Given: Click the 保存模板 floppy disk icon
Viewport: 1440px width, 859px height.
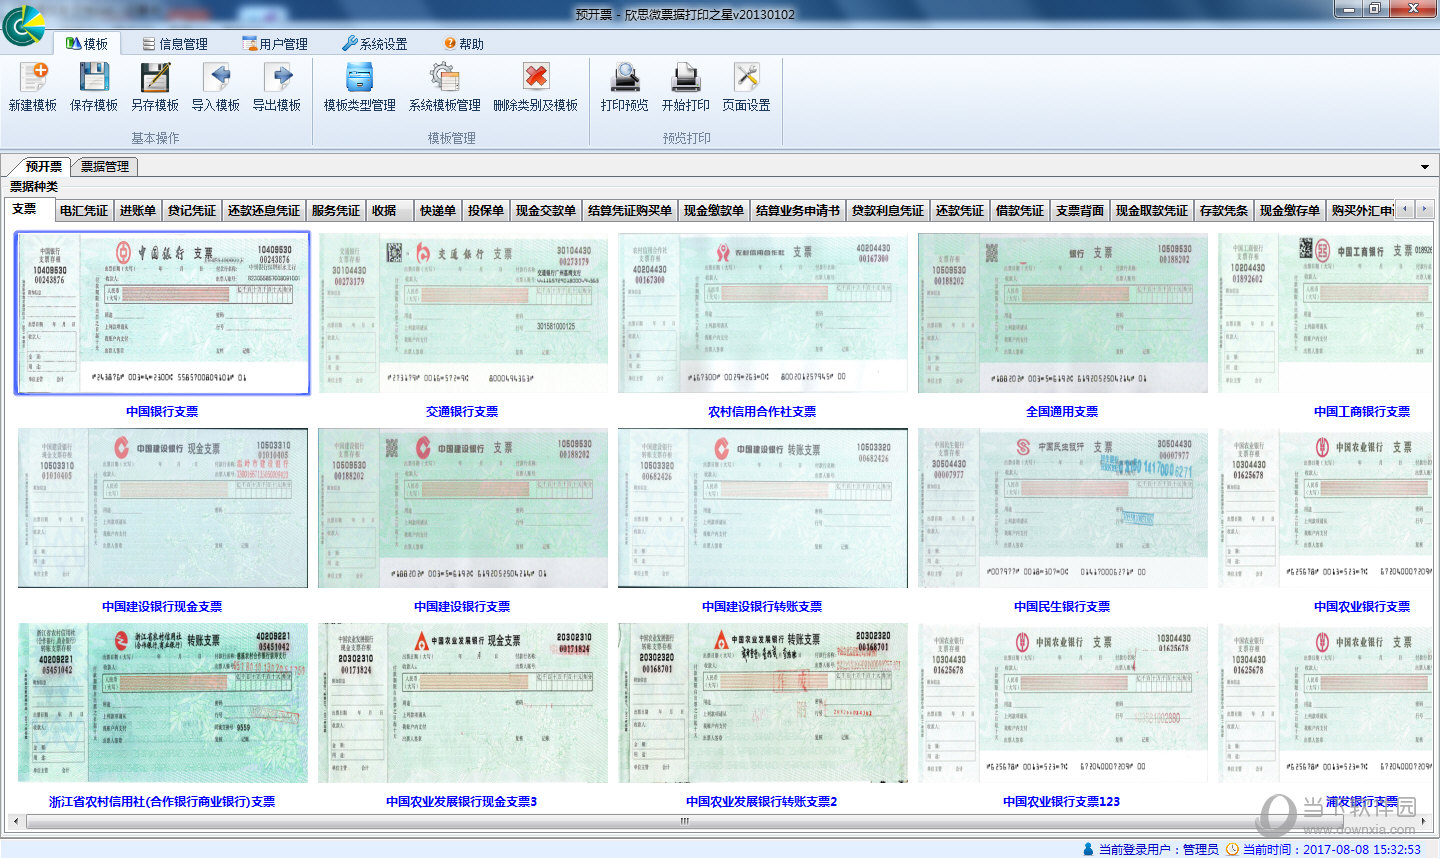Looking at the screenshot, I should coord(94,78).
